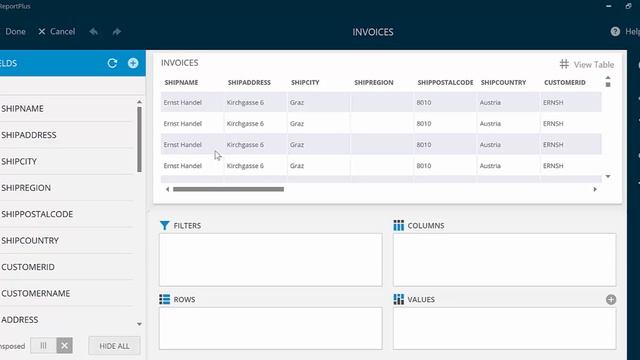Click table vertical scroll down arrow

608,176
